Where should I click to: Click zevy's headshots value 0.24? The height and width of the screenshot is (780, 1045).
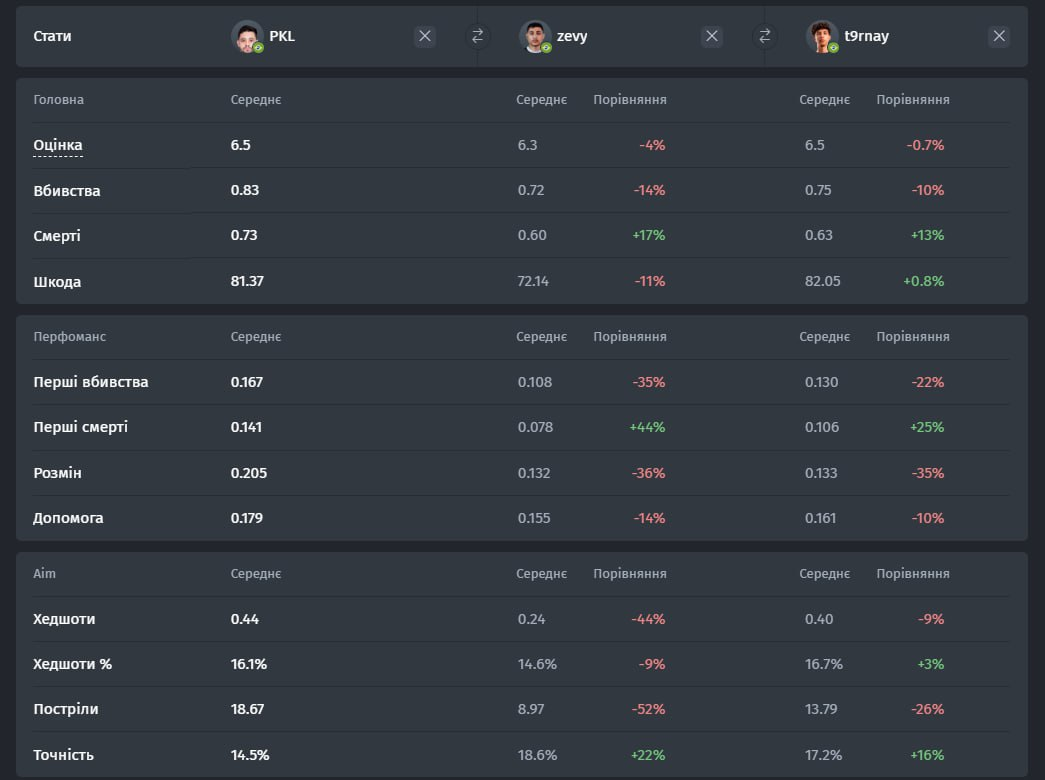tap(531, 619)
